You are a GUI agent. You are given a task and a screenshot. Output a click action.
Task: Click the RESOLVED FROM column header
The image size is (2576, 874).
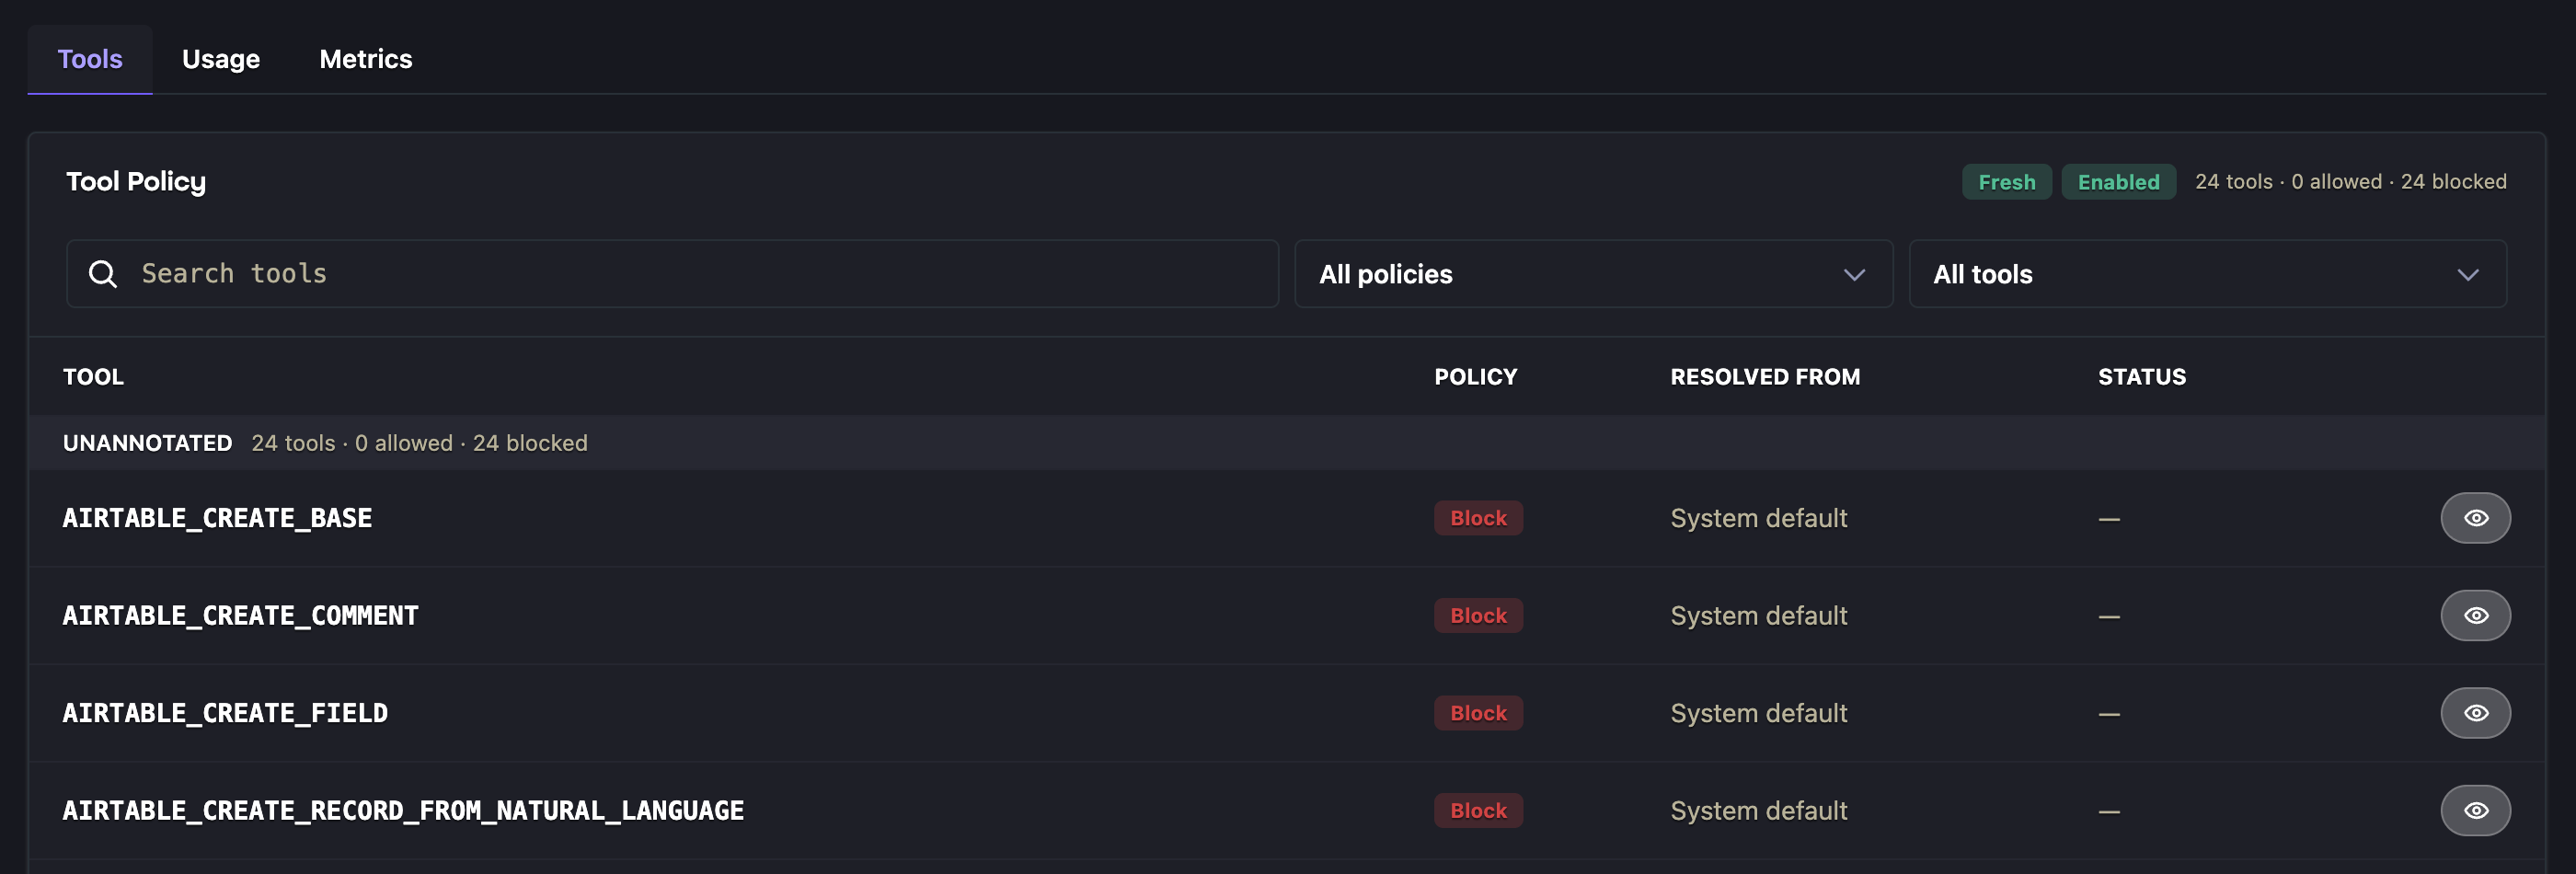[1765, 377]
